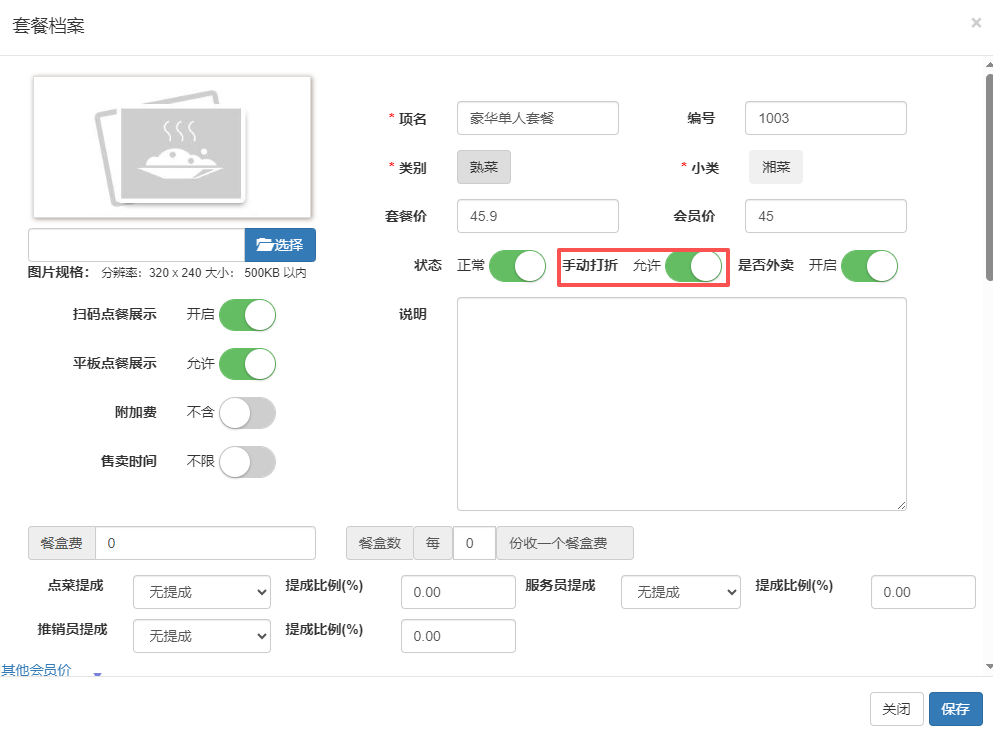This screenshot has height=738, width=993.
Task: Toggle the 状态 正常 switch
Action: click(x=516, y=266)
